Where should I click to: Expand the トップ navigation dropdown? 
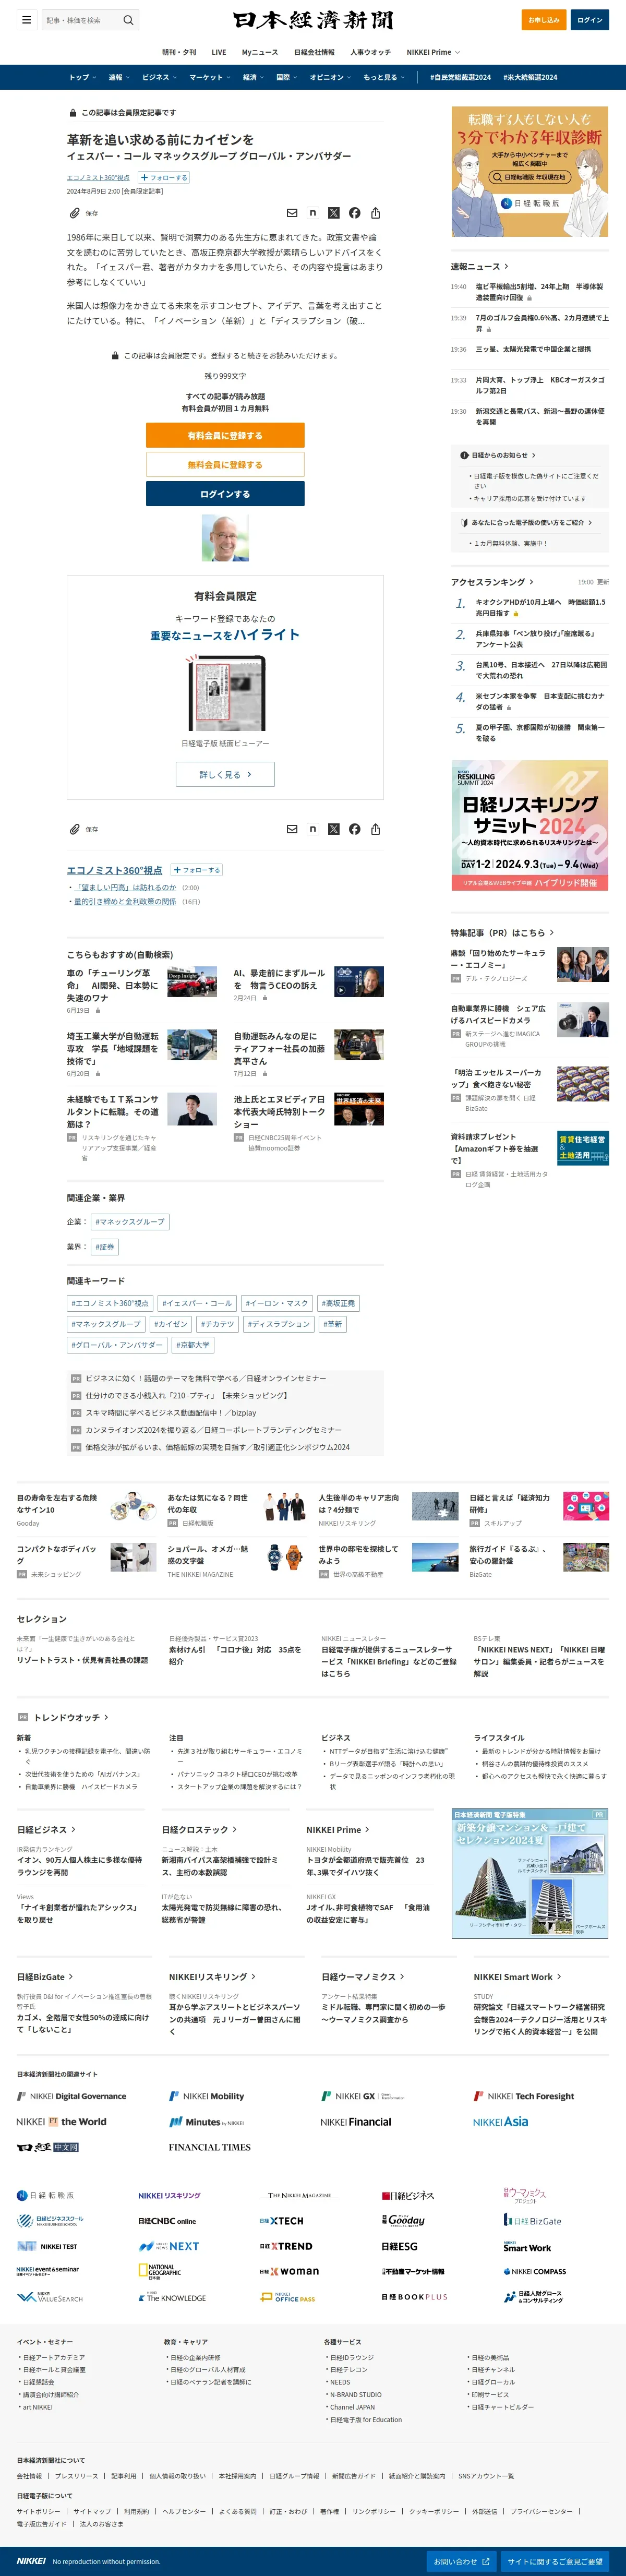82,77
